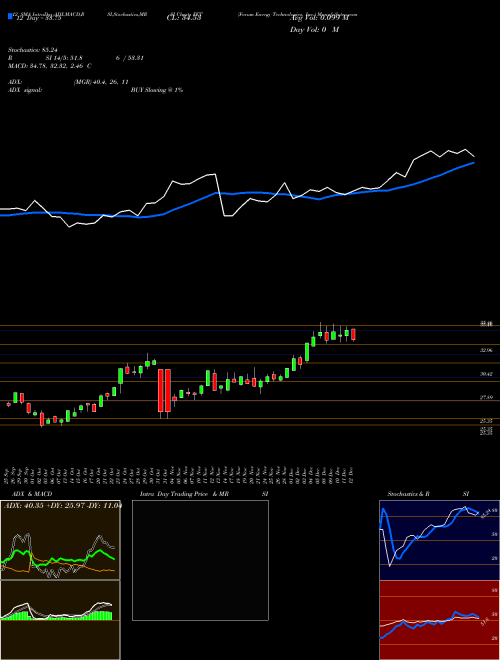Open the empty Intra Day Trading Price chart
This screenshot has width=500, height=660.
pyautogui.click(x=200, y=560)
